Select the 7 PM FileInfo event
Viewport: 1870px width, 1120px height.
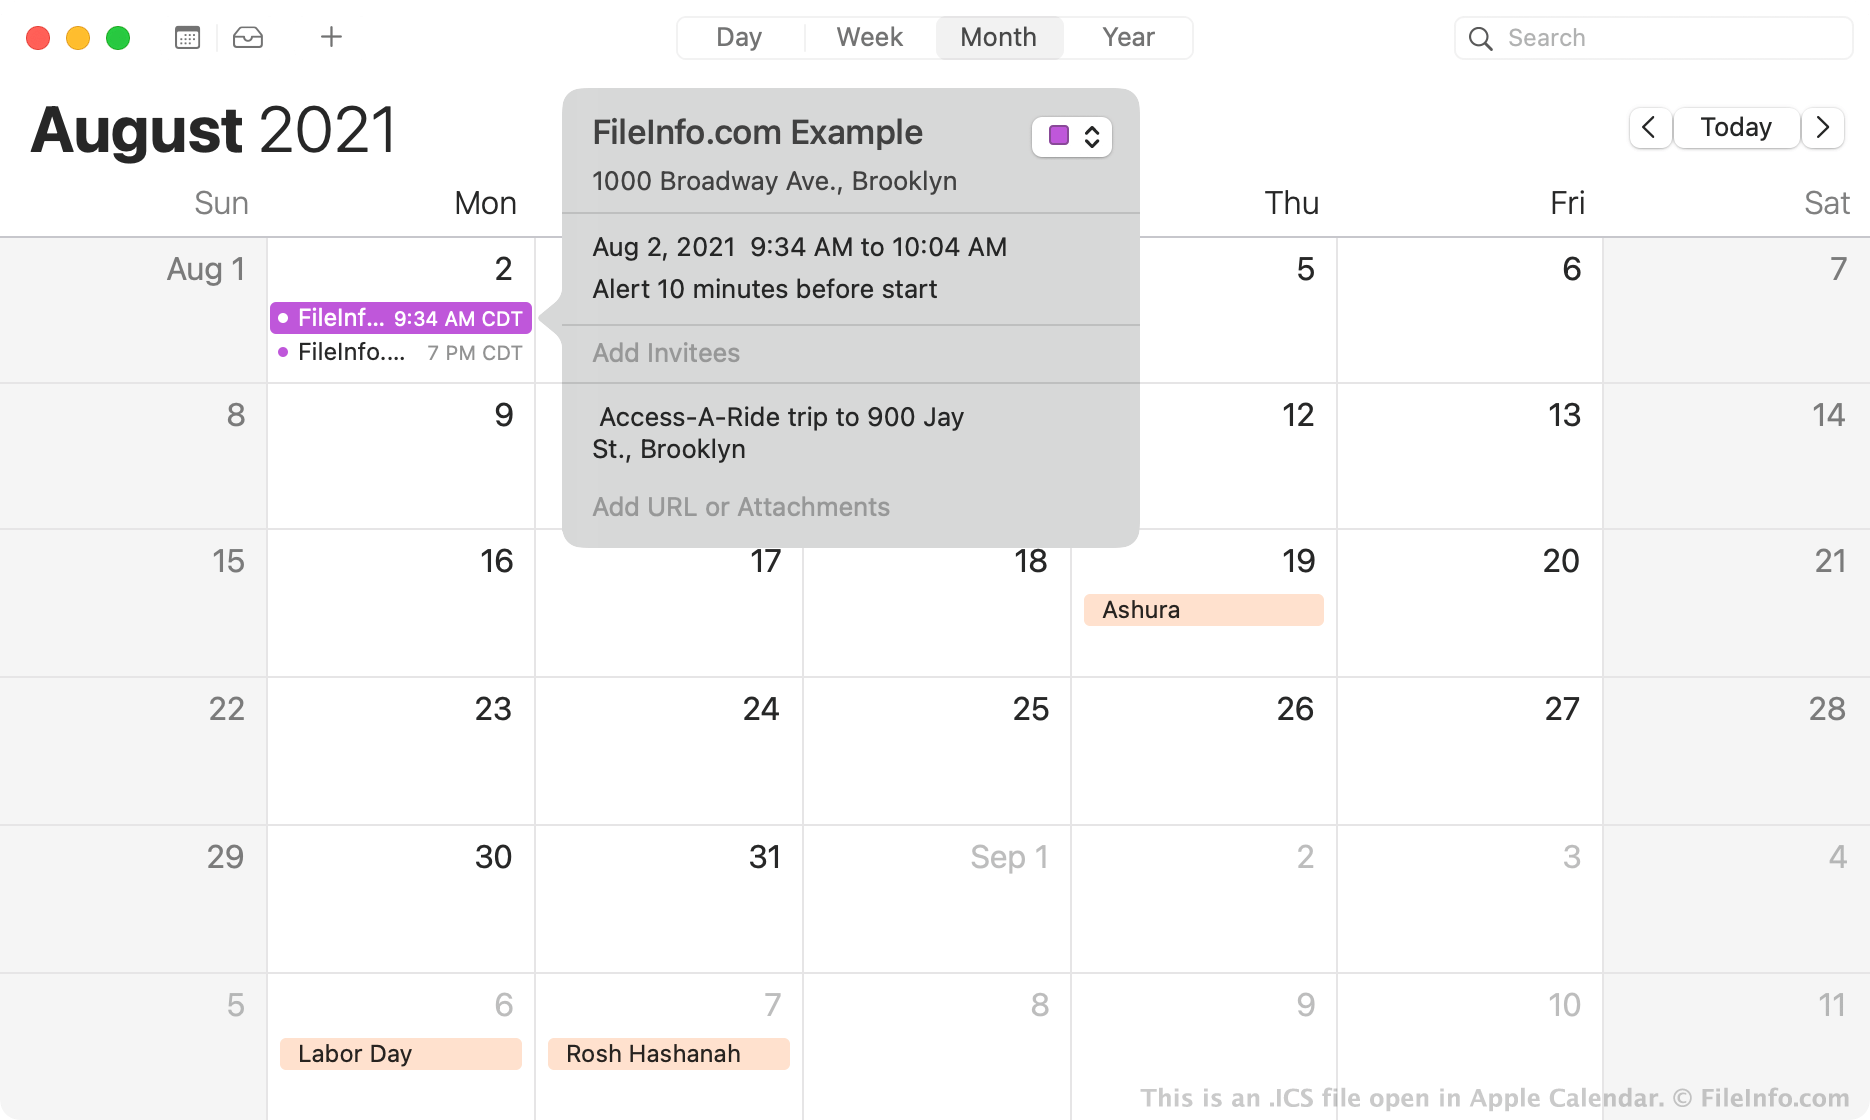[400, 352]
